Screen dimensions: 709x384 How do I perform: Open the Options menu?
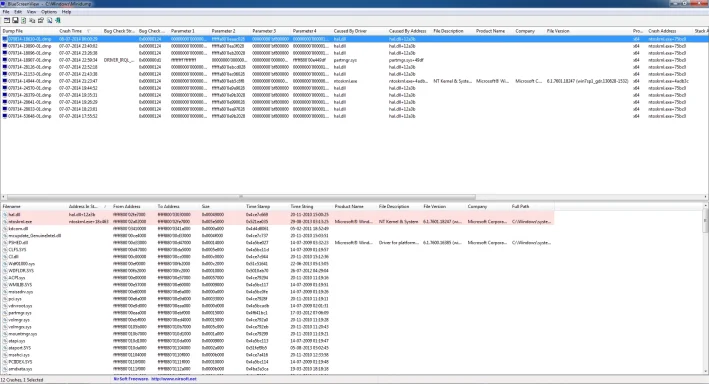coord(49,12)
